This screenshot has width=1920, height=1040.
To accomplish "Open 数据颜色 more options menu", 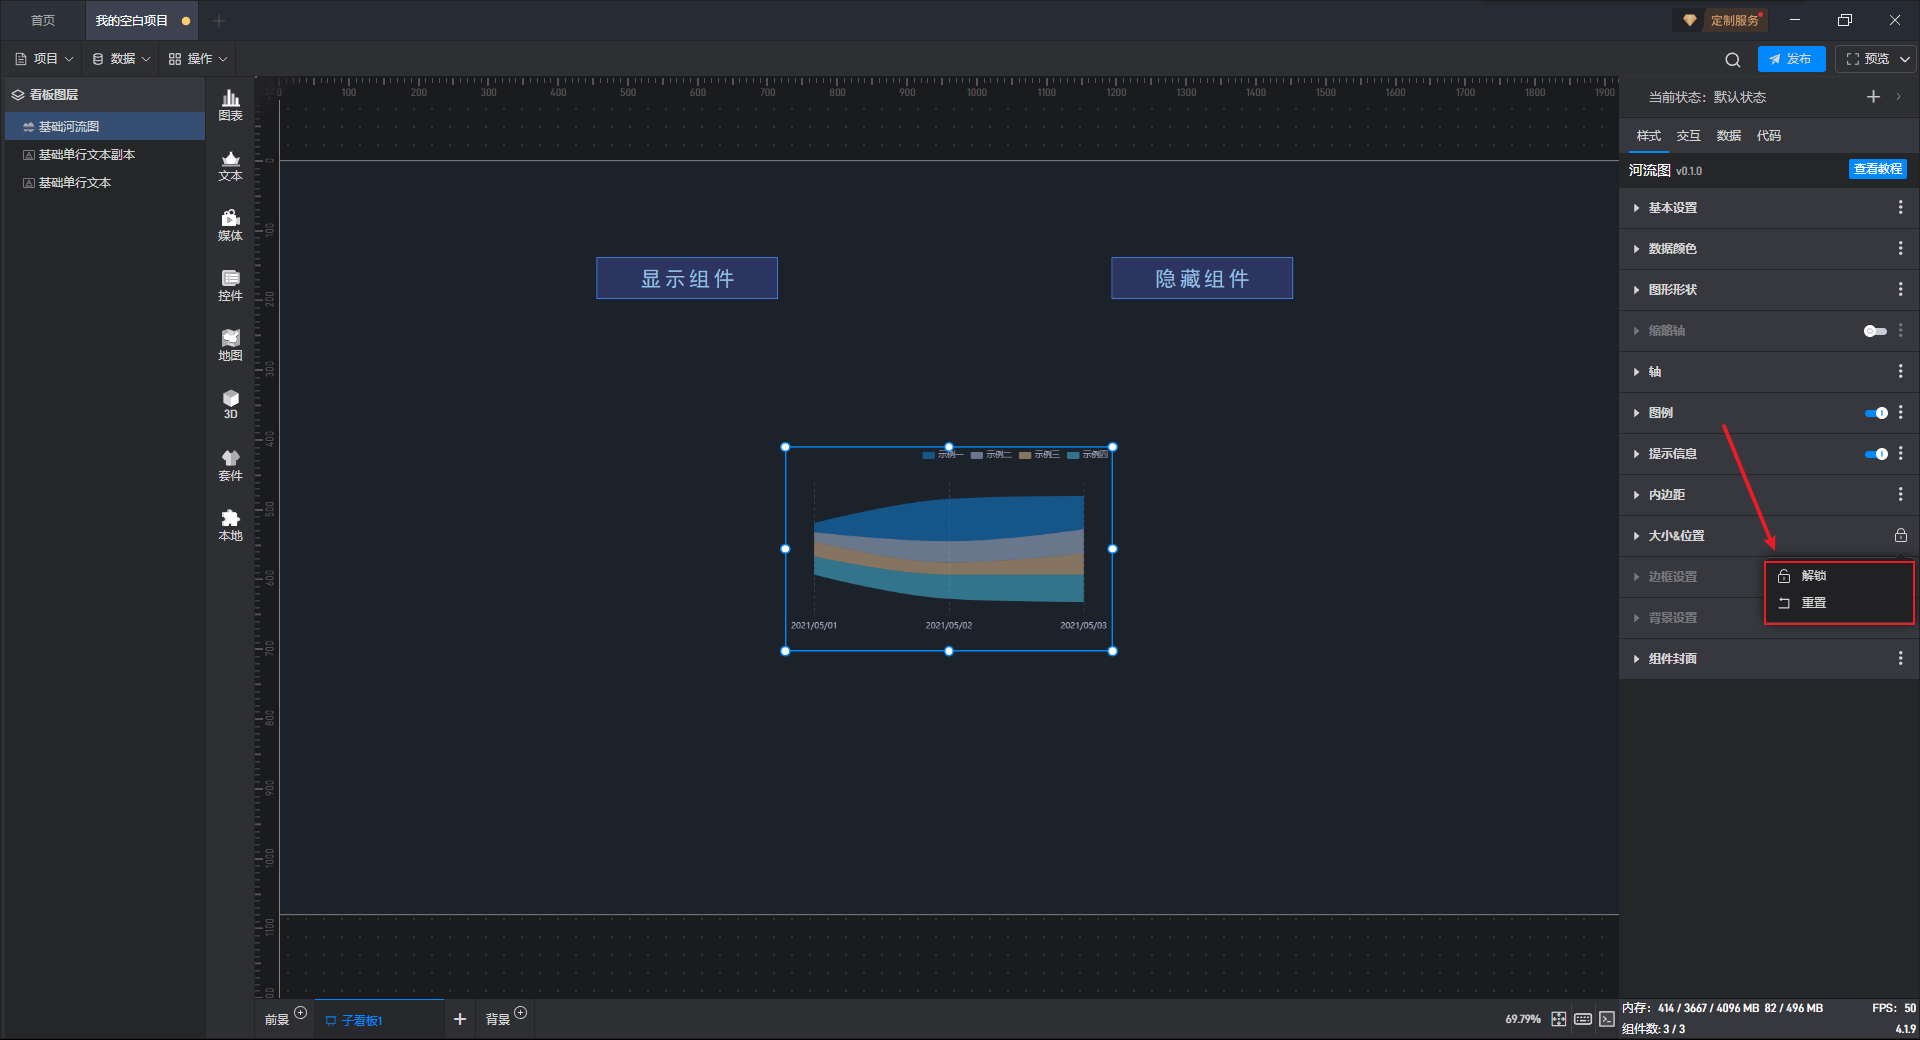I will (x=1900, y=248).
